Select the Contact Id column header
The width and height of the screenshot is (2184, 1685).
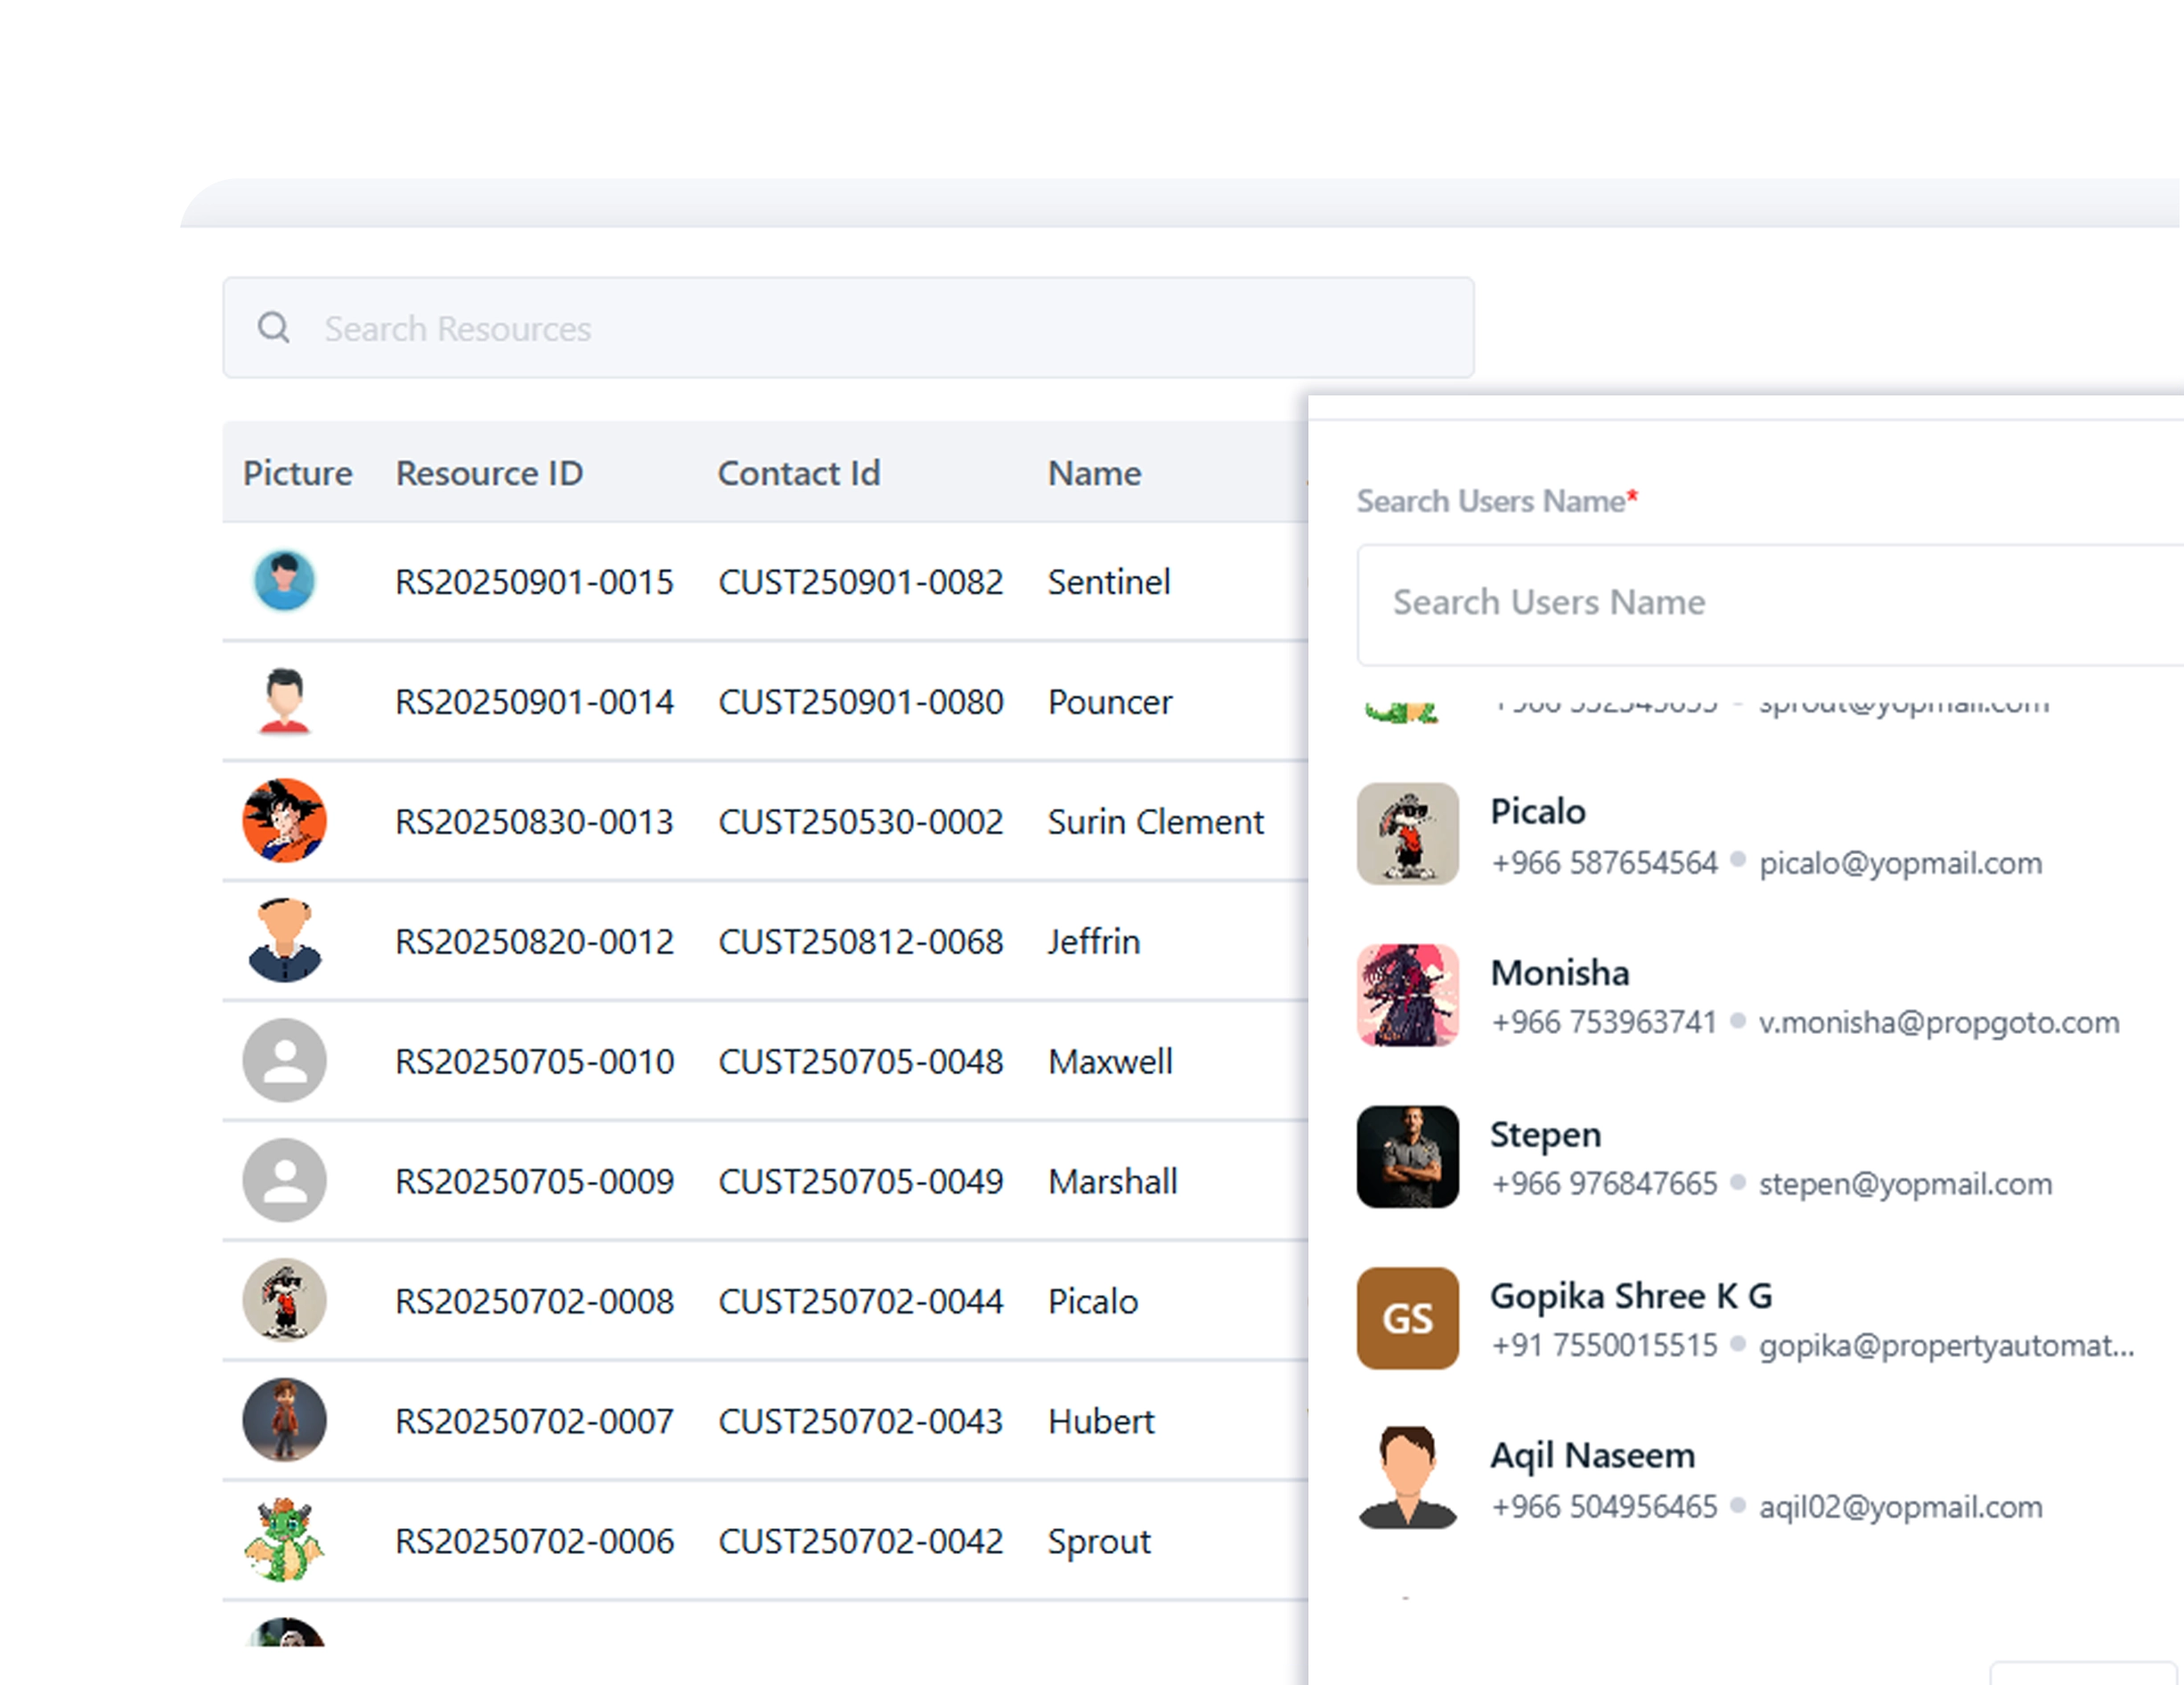[798, 473]
